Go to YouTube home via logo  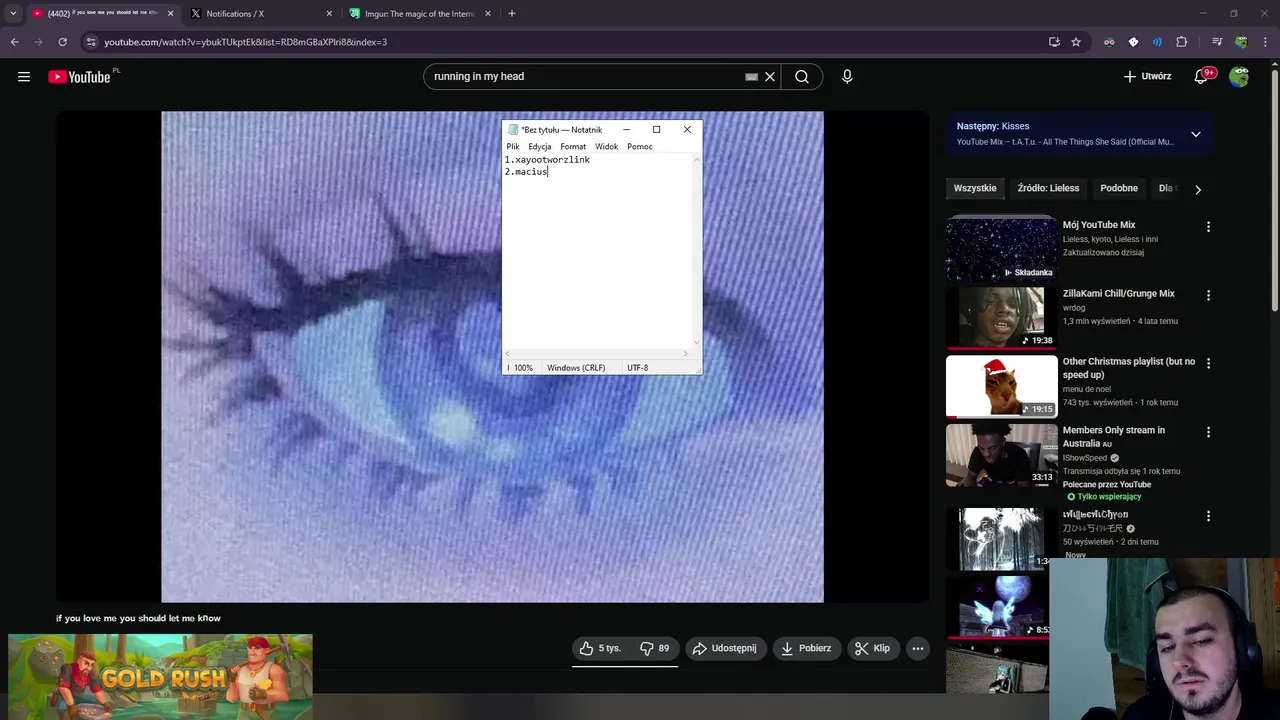pyautogui.click(x=79, y=77)
